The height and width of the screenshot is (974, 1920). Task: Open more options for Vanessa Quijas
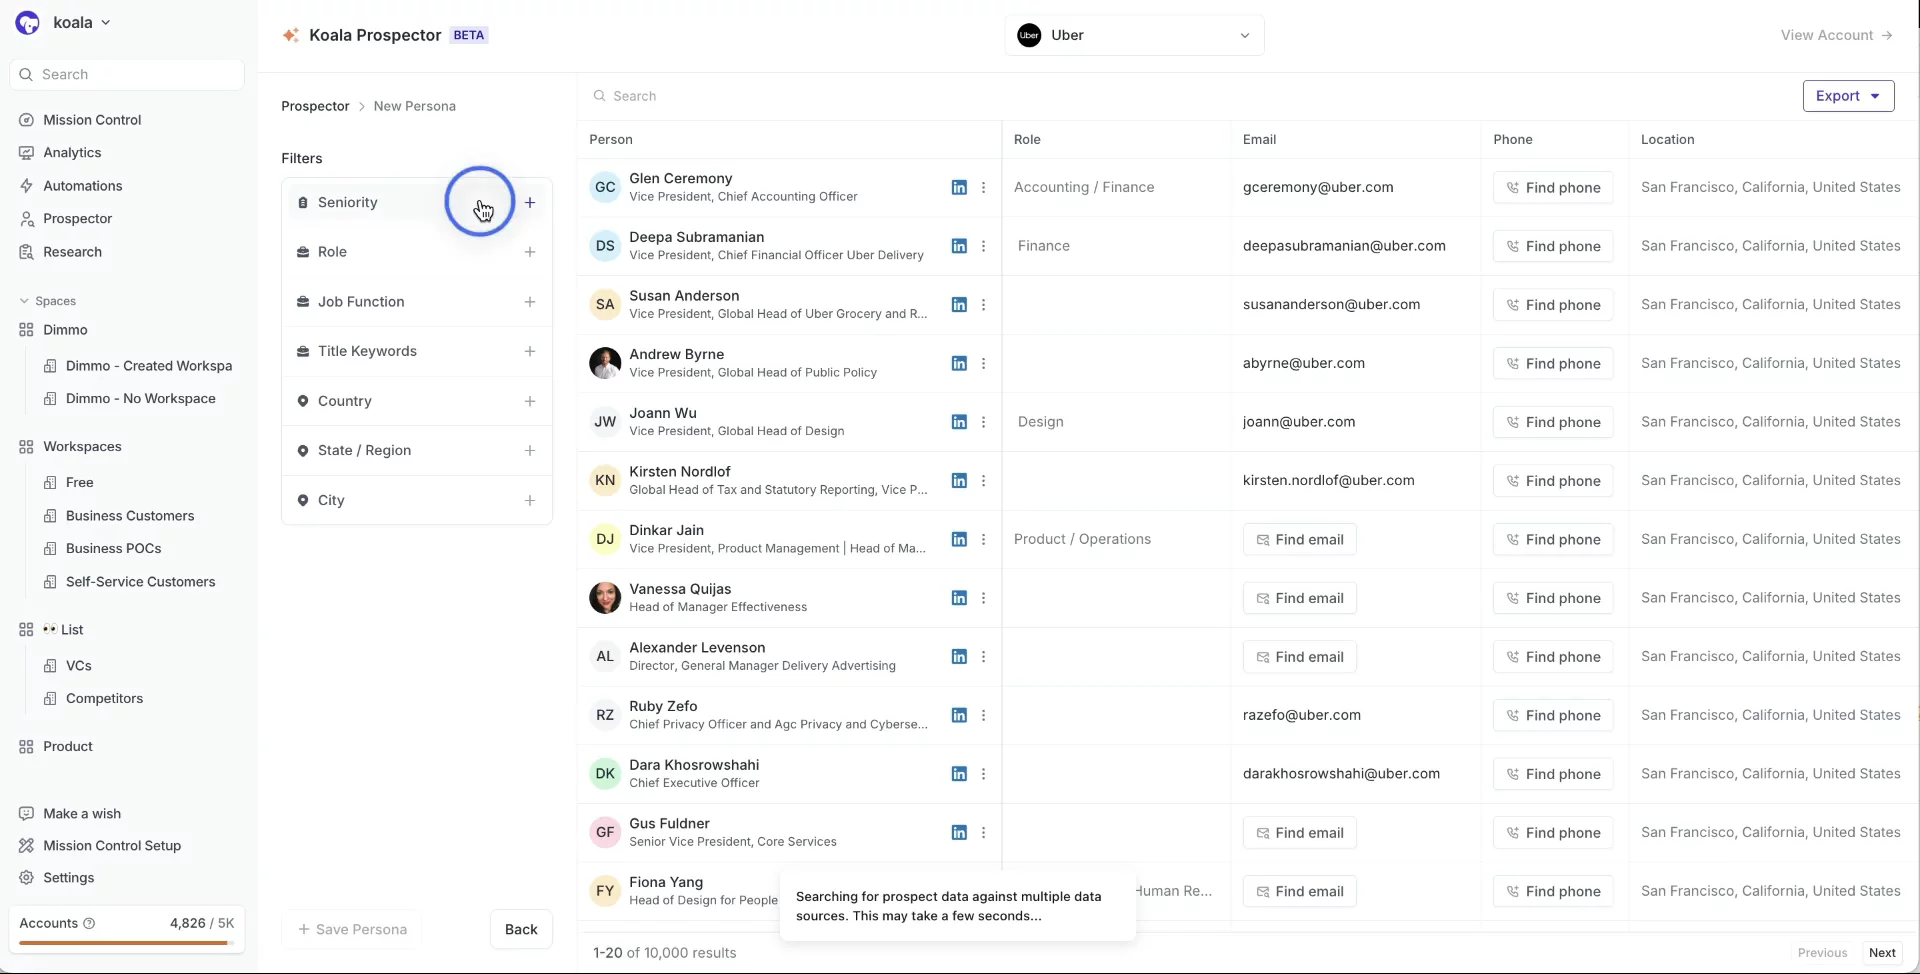983,598
